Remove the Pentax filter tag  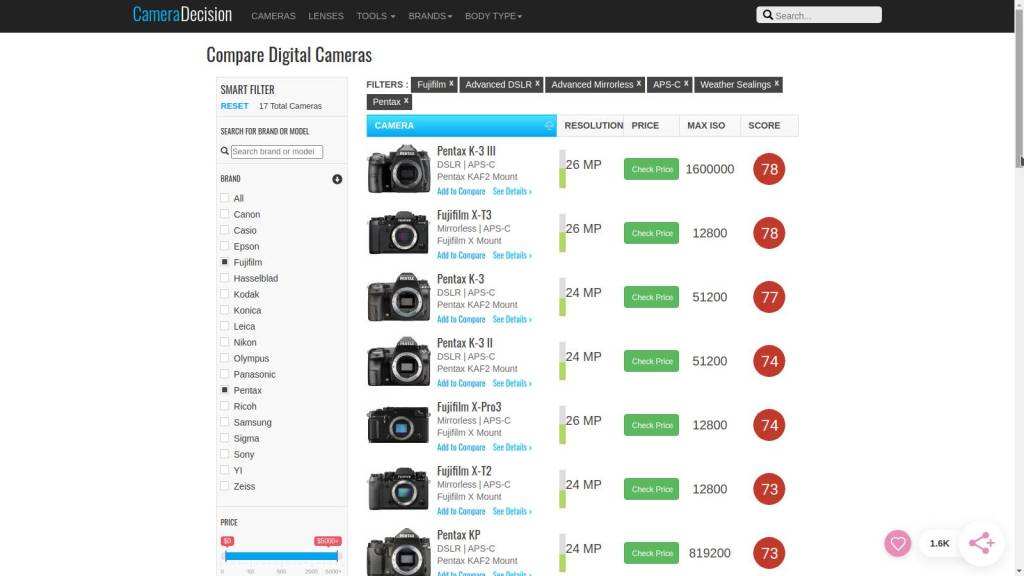[x=406, y=101]
